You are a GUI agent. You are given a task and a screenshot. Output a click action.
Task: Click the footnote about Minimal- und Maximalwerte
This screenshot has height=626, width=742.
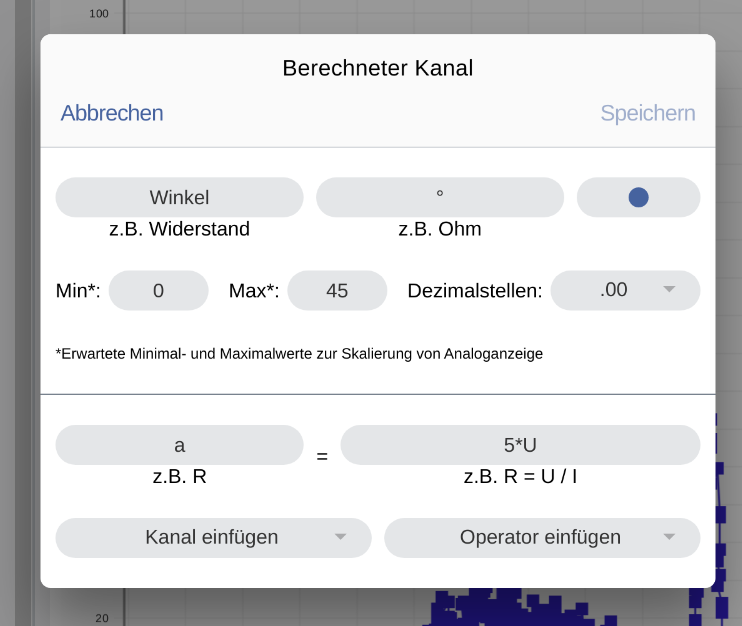coord(299,353)
